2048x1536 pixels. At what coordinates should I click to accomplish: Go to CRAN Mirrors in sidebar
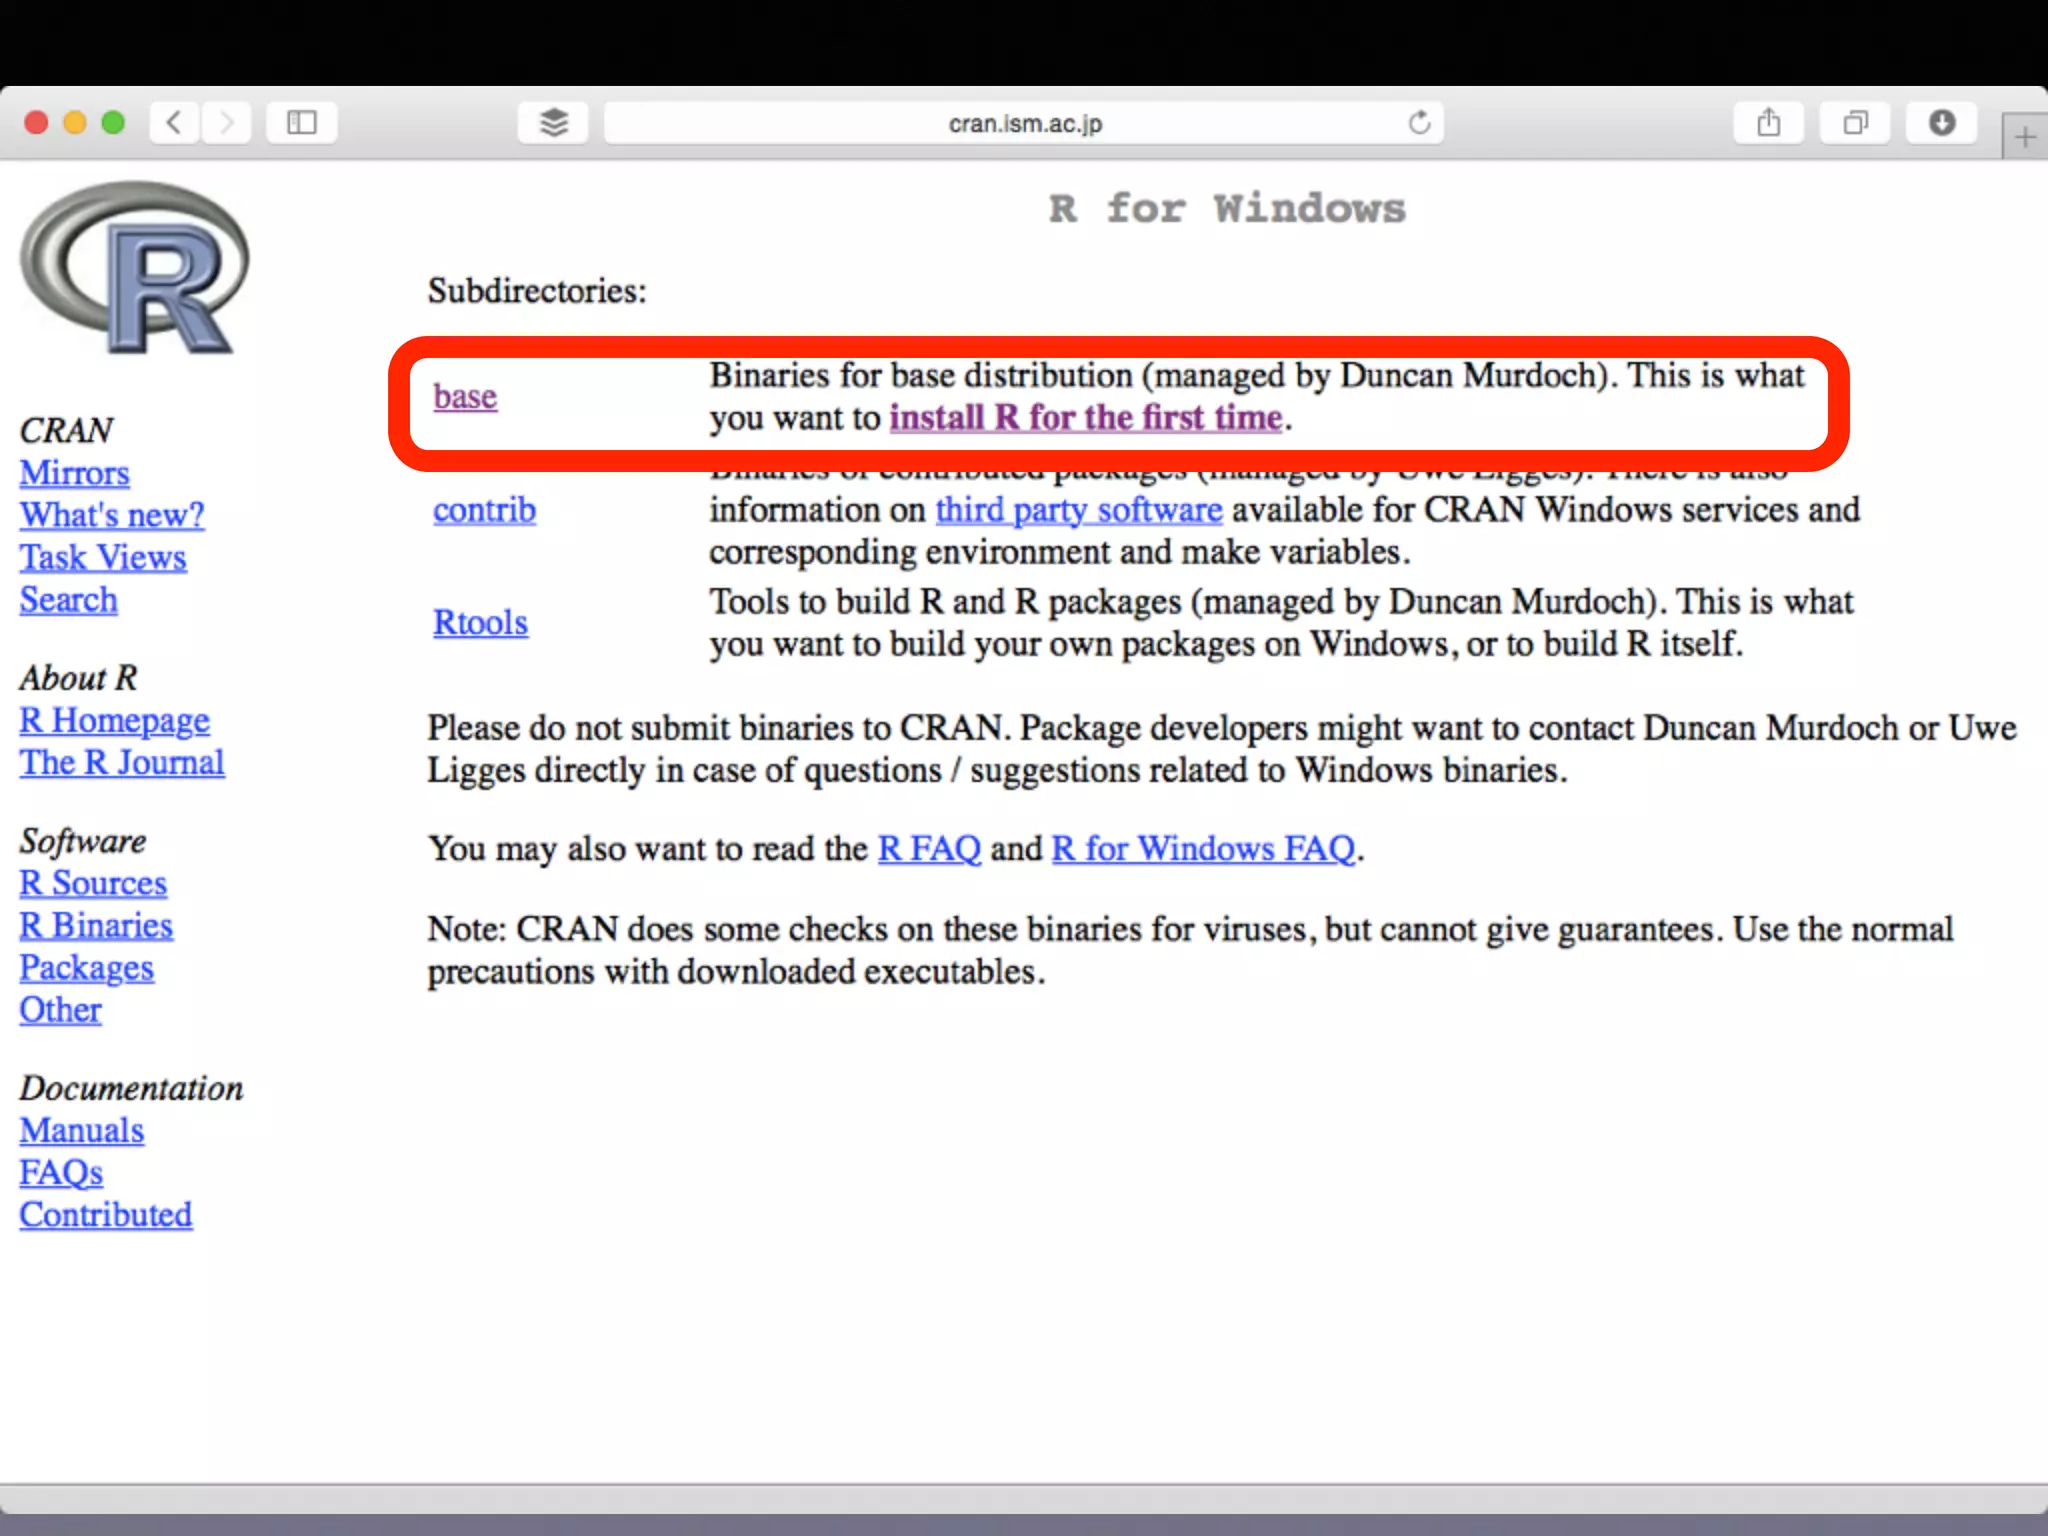tap(74, 473)
